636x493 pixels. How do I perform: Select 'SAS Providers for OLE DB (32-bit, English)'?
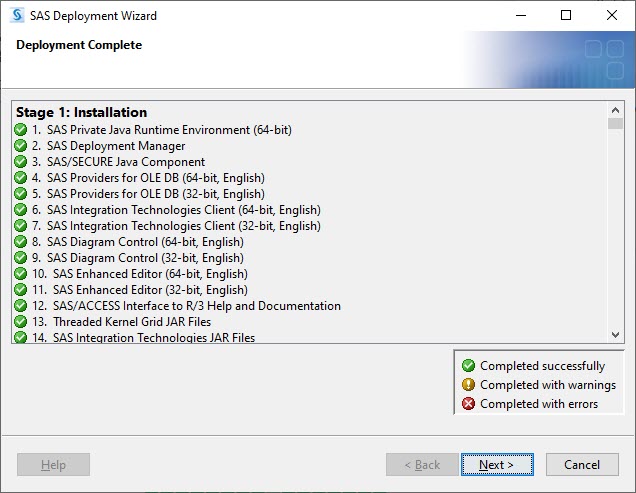tap(156, 194)
